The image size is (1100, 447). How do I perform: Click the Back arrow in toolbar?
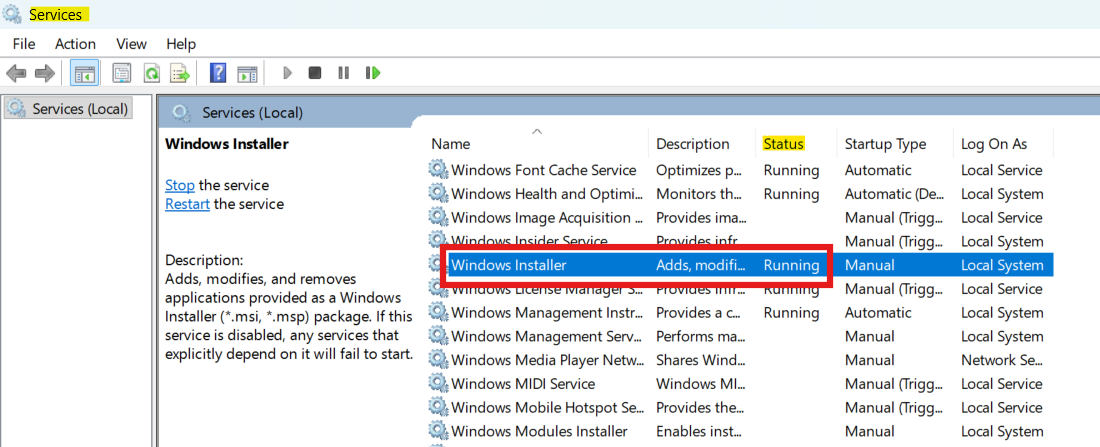(x=16, y=73)
